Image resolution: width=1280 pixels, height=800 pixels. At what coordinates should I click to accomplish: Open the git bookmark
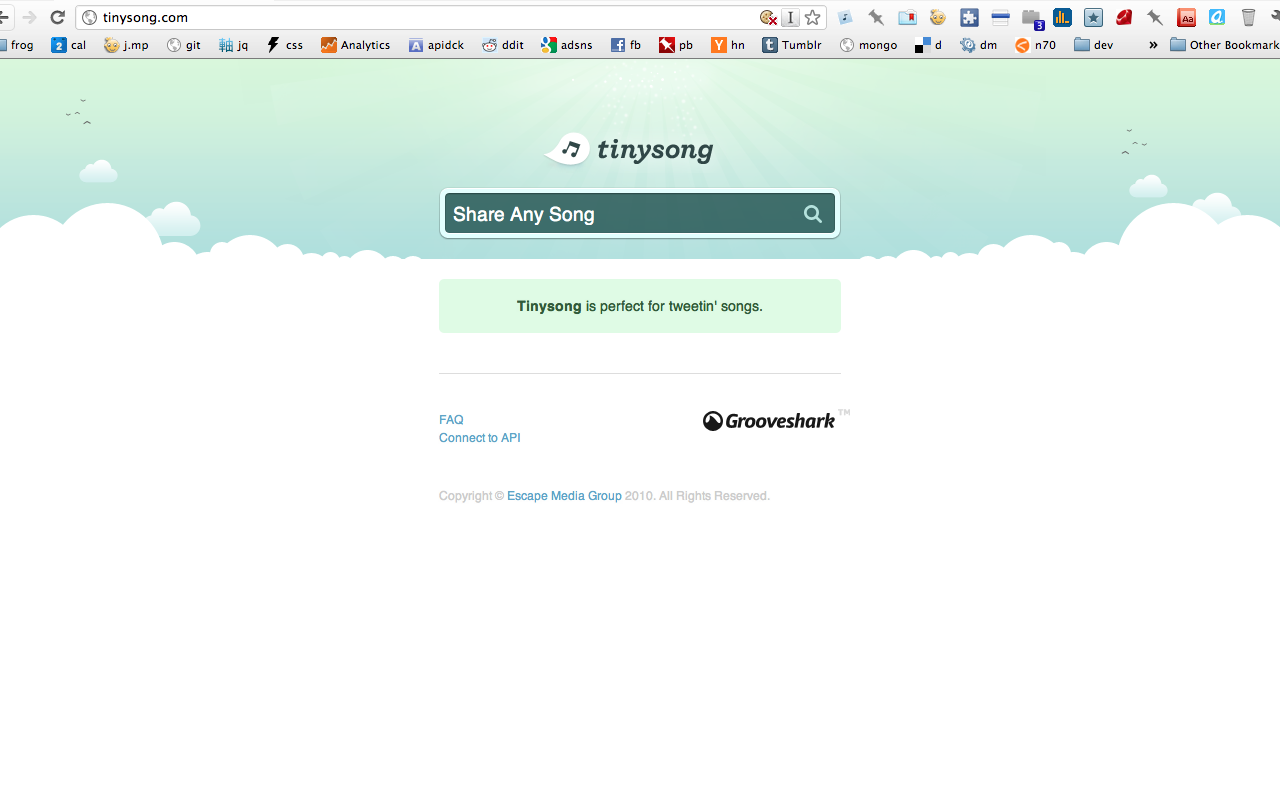[x=184, y=45]
